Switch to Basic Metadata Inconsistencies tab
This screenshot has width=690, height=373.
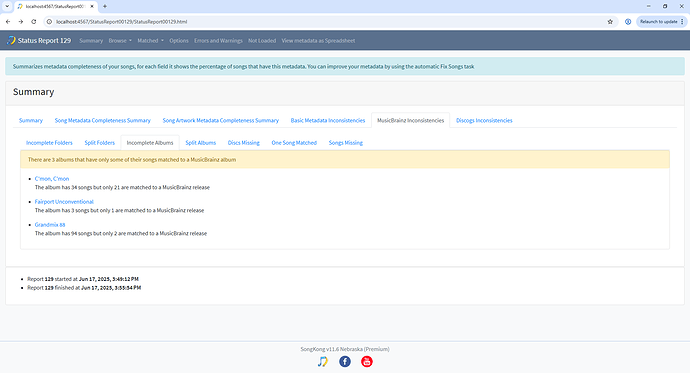coord(328,120)
